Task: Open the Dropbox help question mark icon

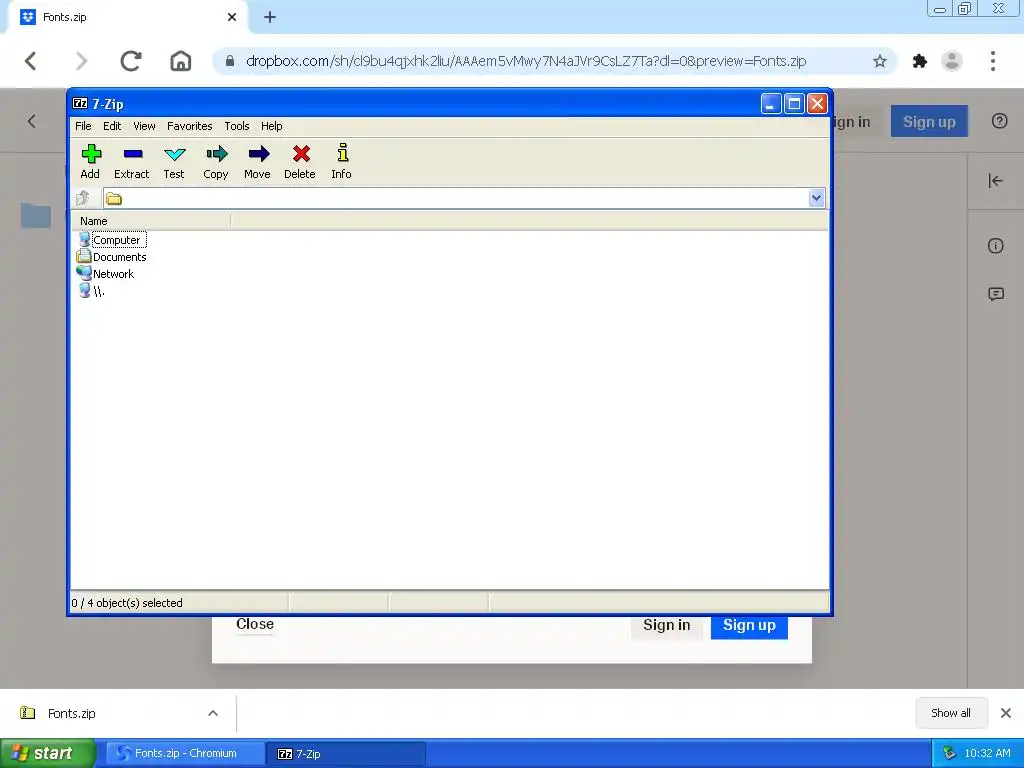Action: (x=999, y=121)
